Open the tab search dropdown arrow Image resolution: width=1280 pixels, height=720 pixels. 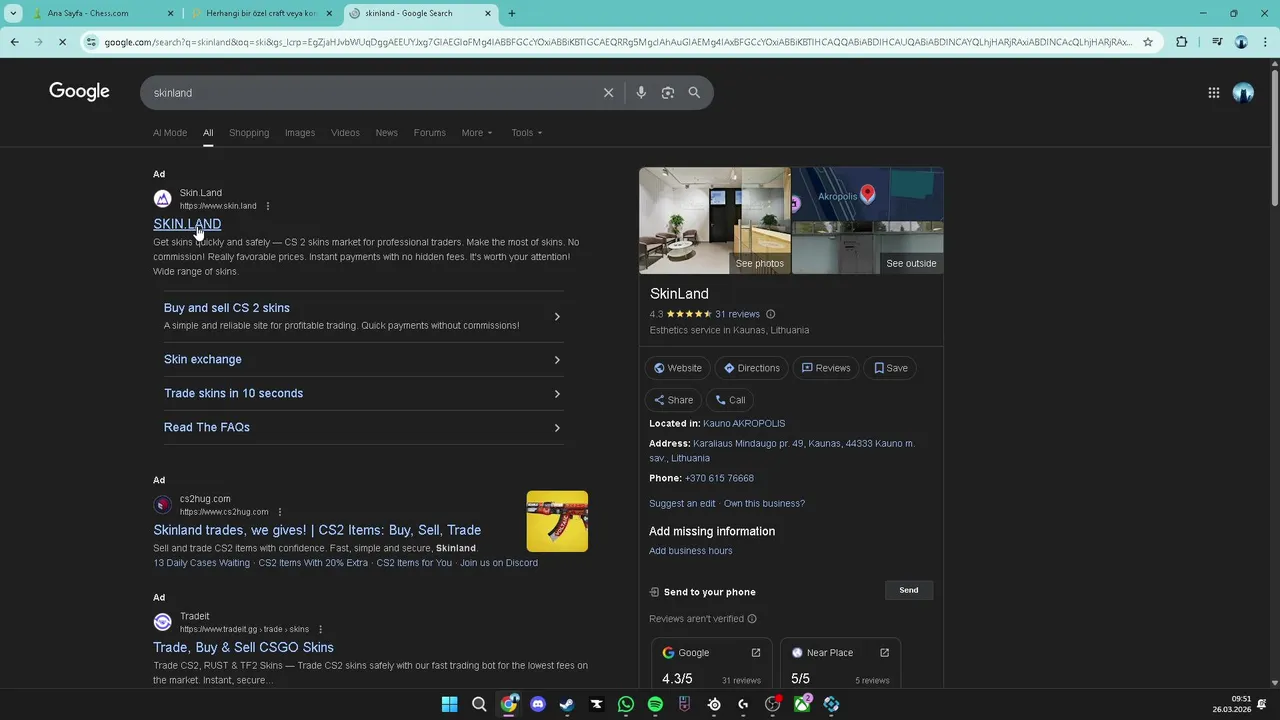[13, 13]
